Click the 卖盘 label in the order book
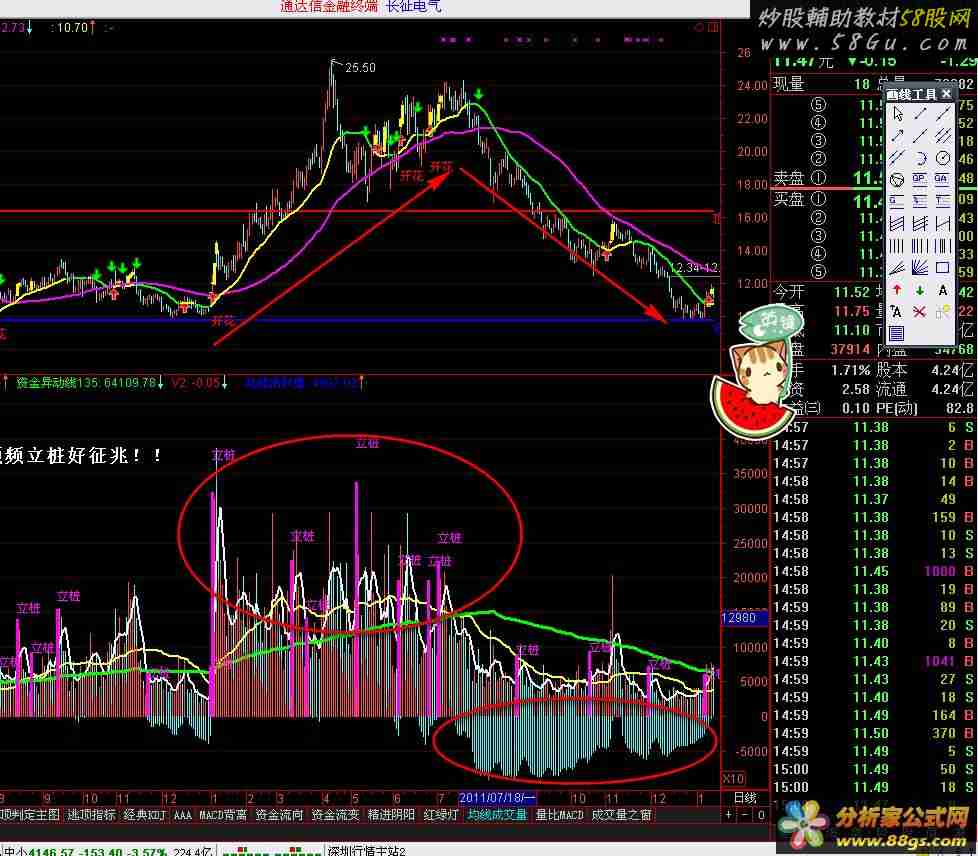Viewport: 978px width, 856px height. 789,178
